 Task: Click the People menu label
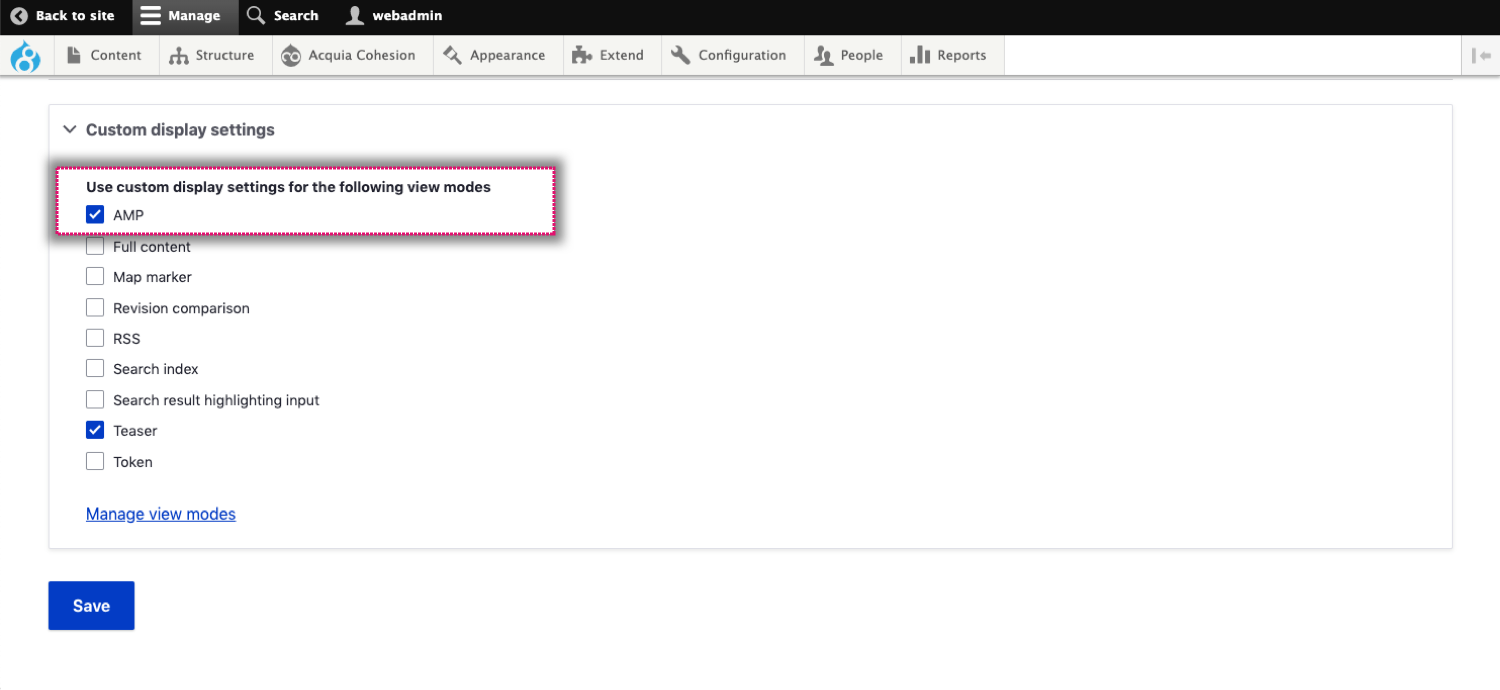click(x=862, y=56)
